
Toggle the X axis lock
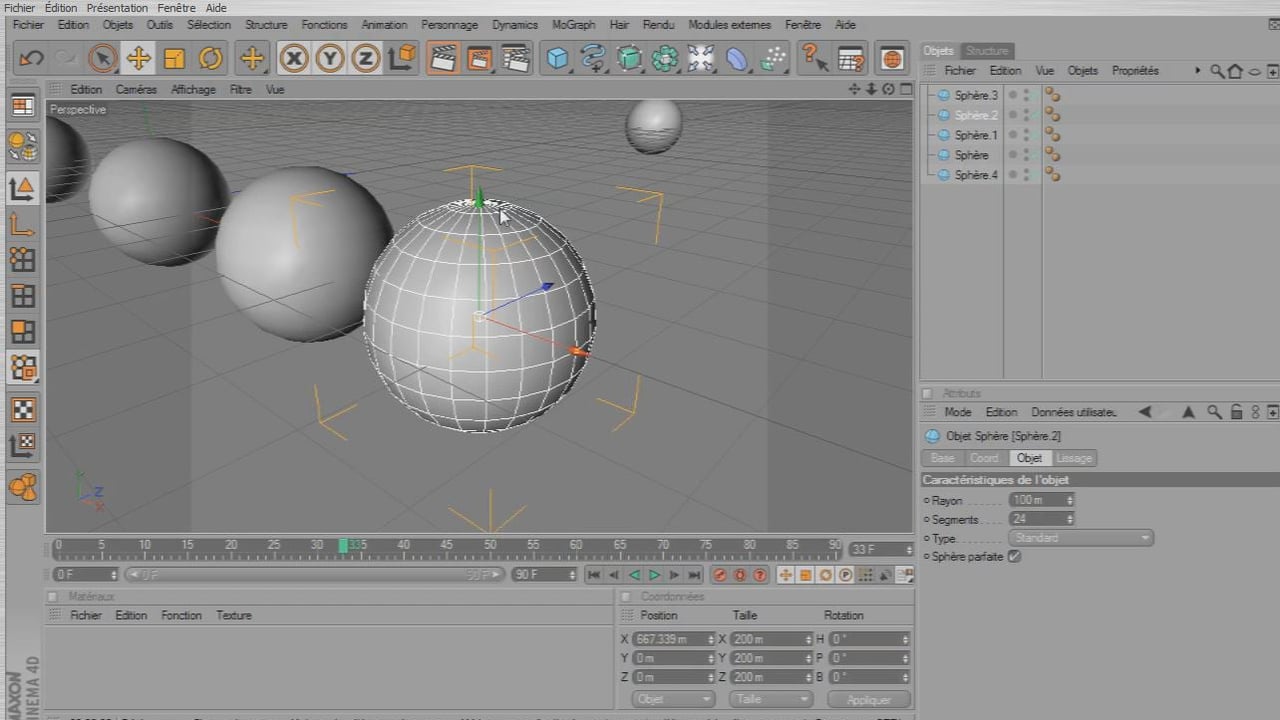(x=293, y=59)
